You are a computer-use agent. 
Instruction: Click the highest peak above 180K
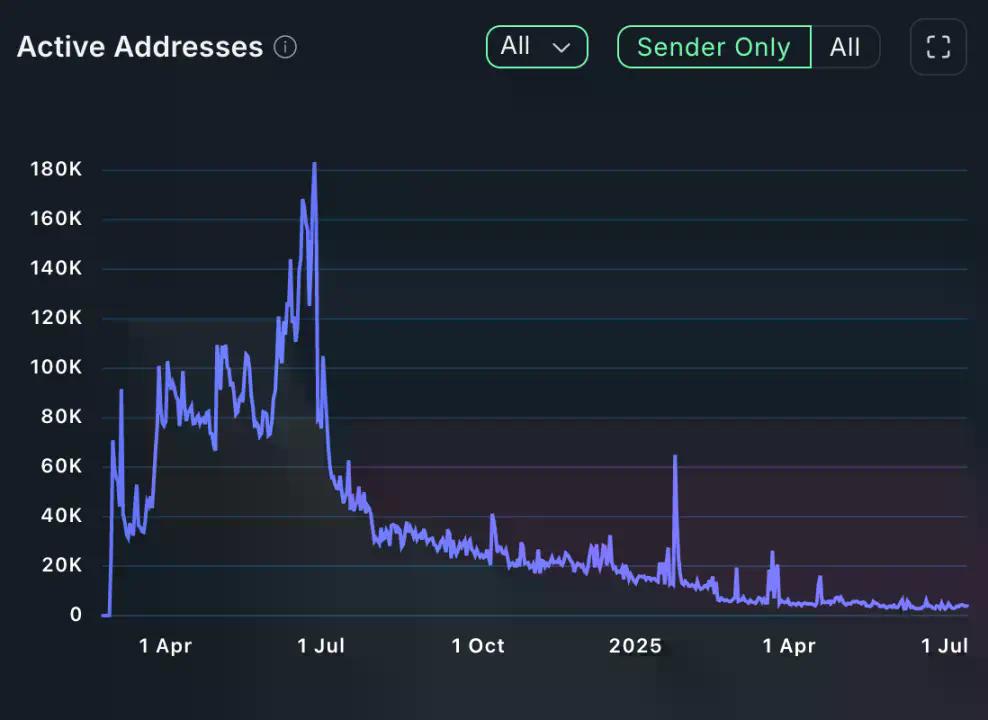[x=314, y=165]
